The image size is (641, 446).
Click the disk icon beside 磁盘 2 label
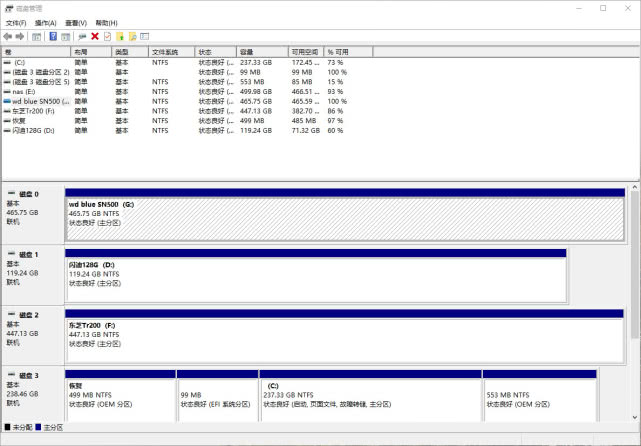11,314
